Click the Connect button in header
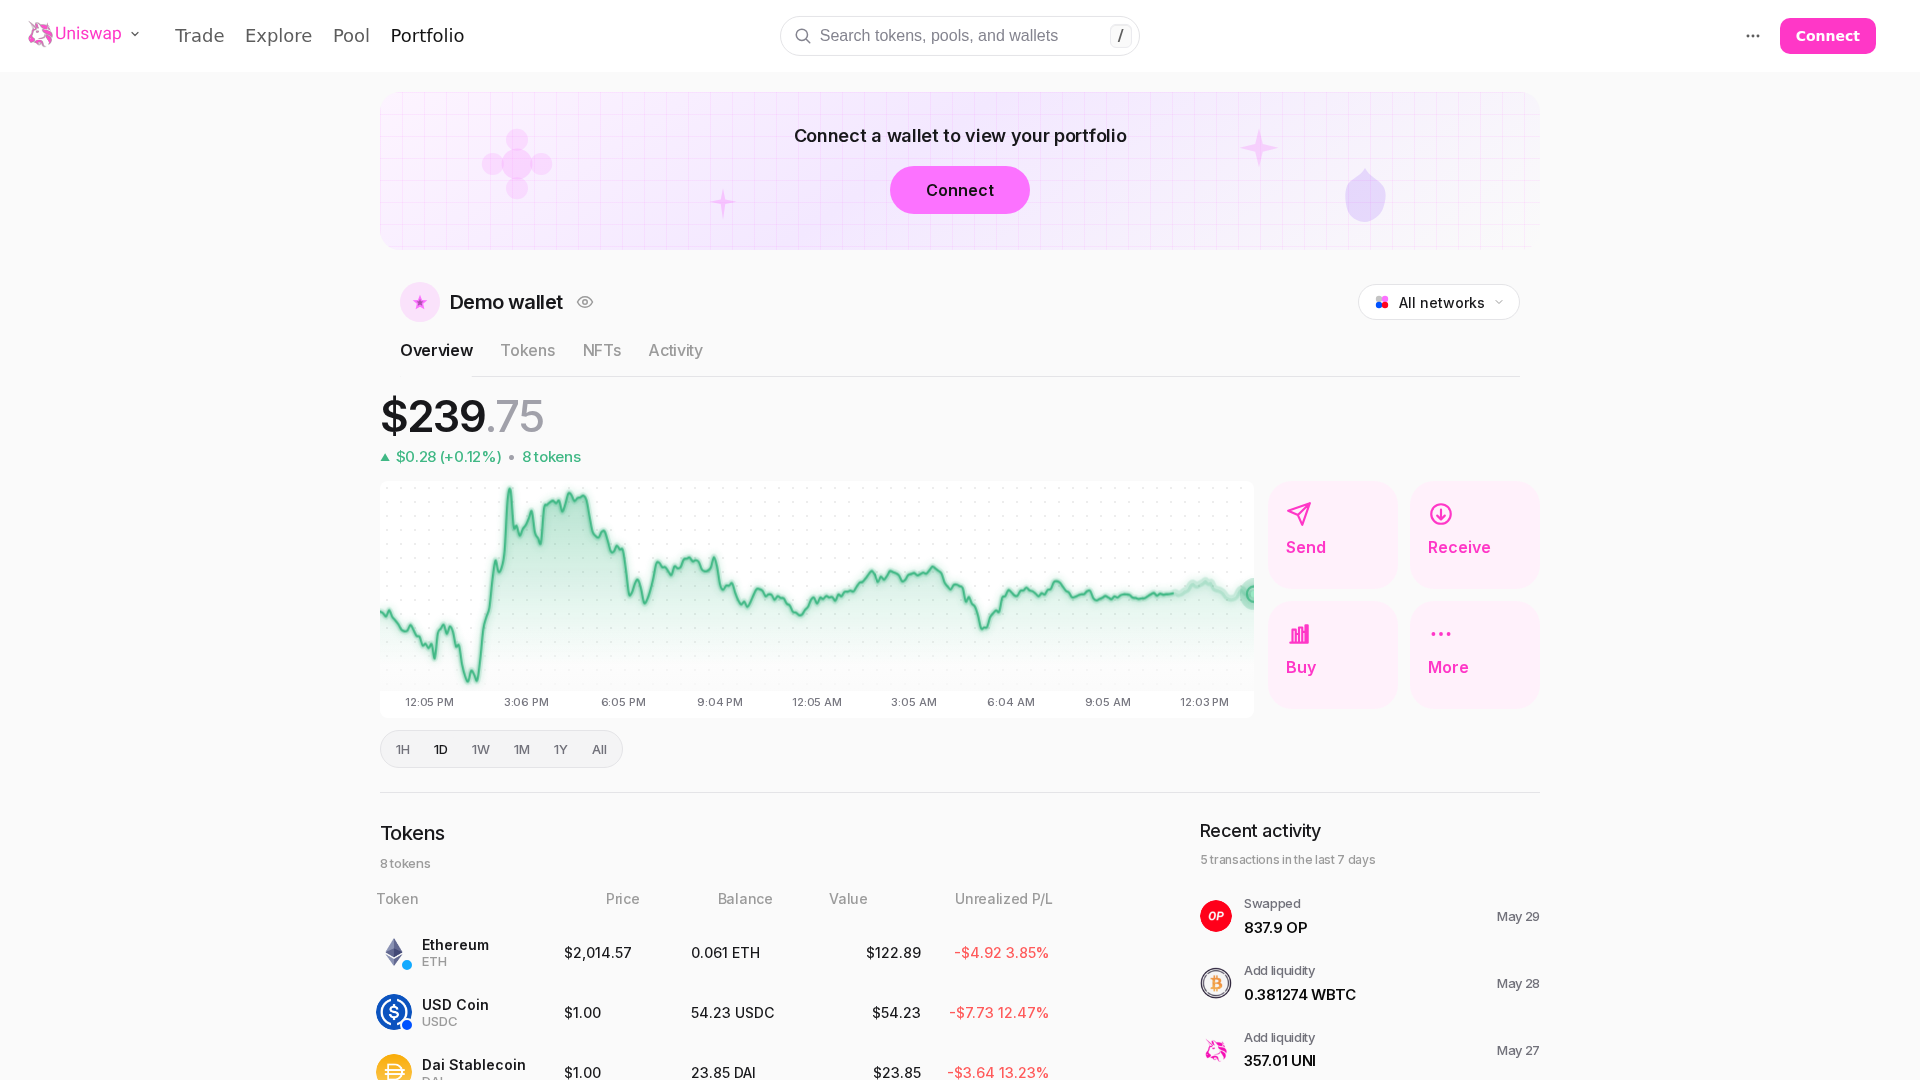The width and height of the screenshot is (1920, 1080). click(x=1828, y=36)
